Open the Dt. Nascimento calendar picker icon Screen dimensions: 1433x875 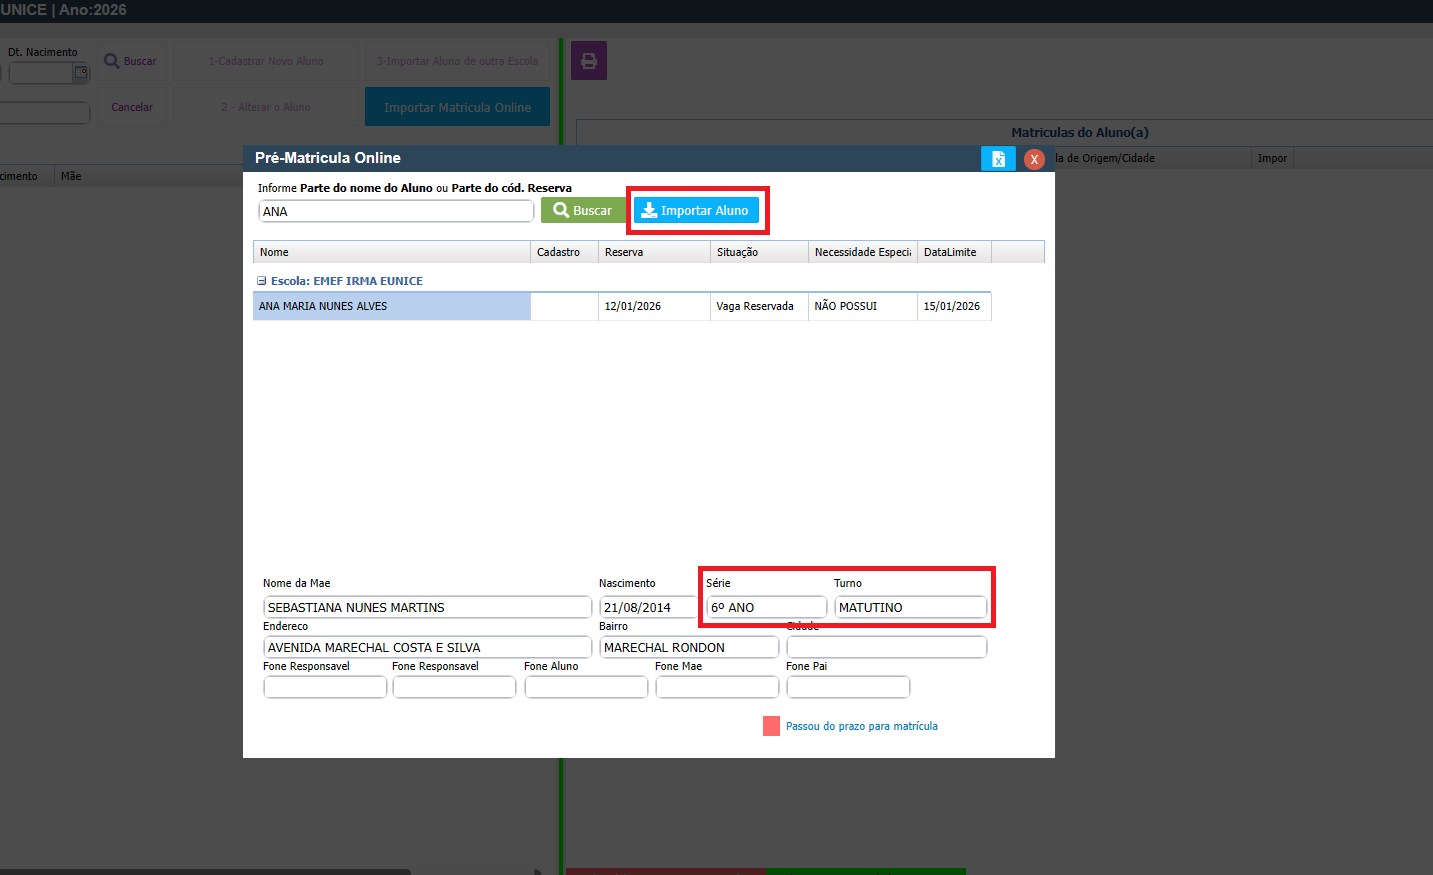81,72
